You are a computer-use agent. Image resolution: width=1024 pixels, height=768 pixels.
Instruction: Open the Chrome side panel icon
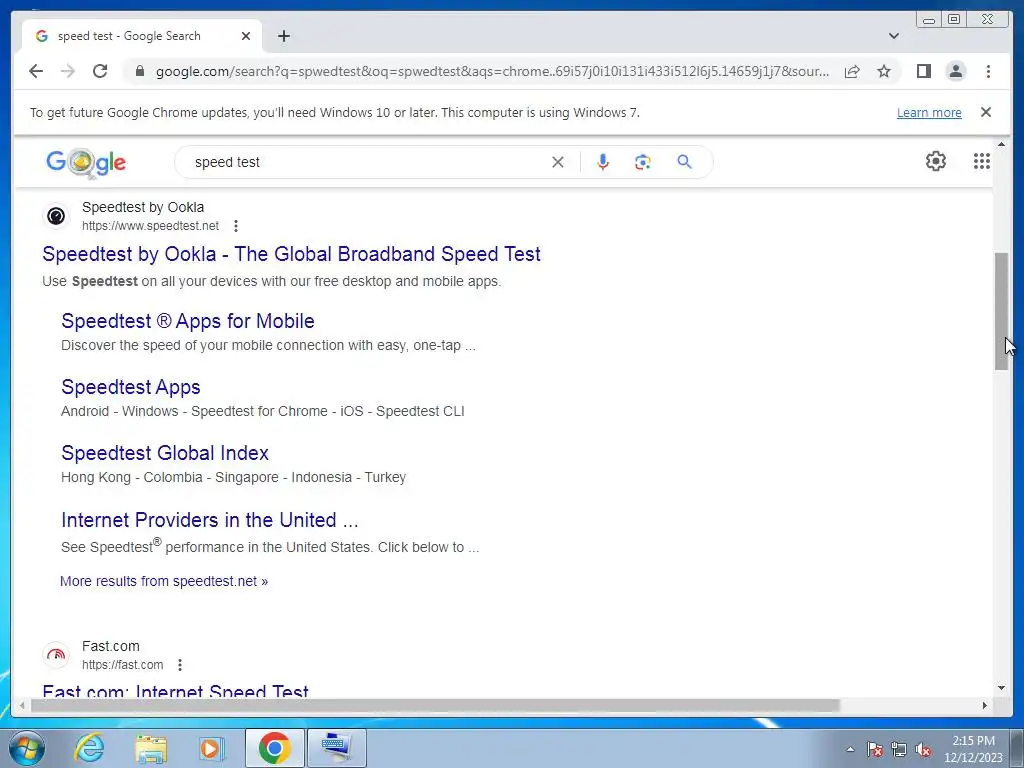point(923,71)
